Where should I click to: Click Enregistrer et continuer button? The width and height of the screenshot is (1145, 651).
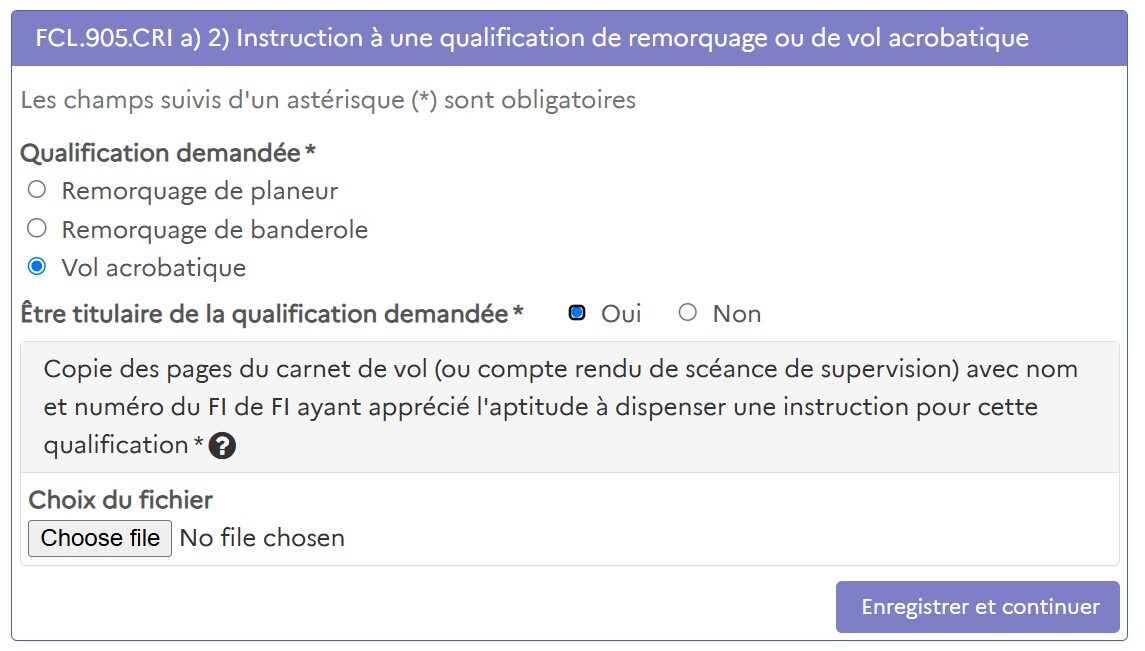977,607
